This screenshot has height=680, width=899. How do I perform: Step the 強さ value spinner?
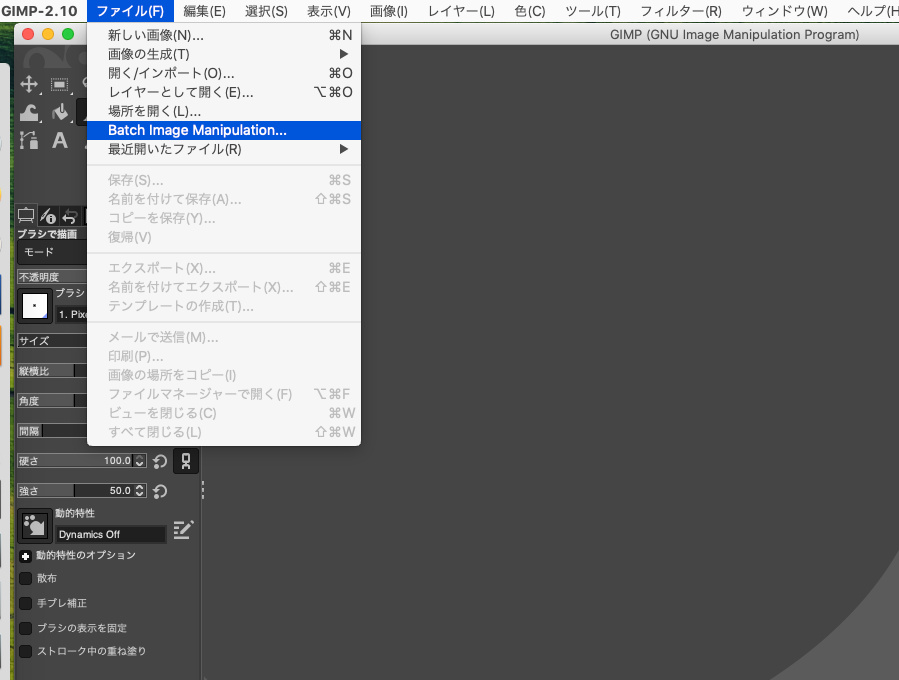pos(139,491)
